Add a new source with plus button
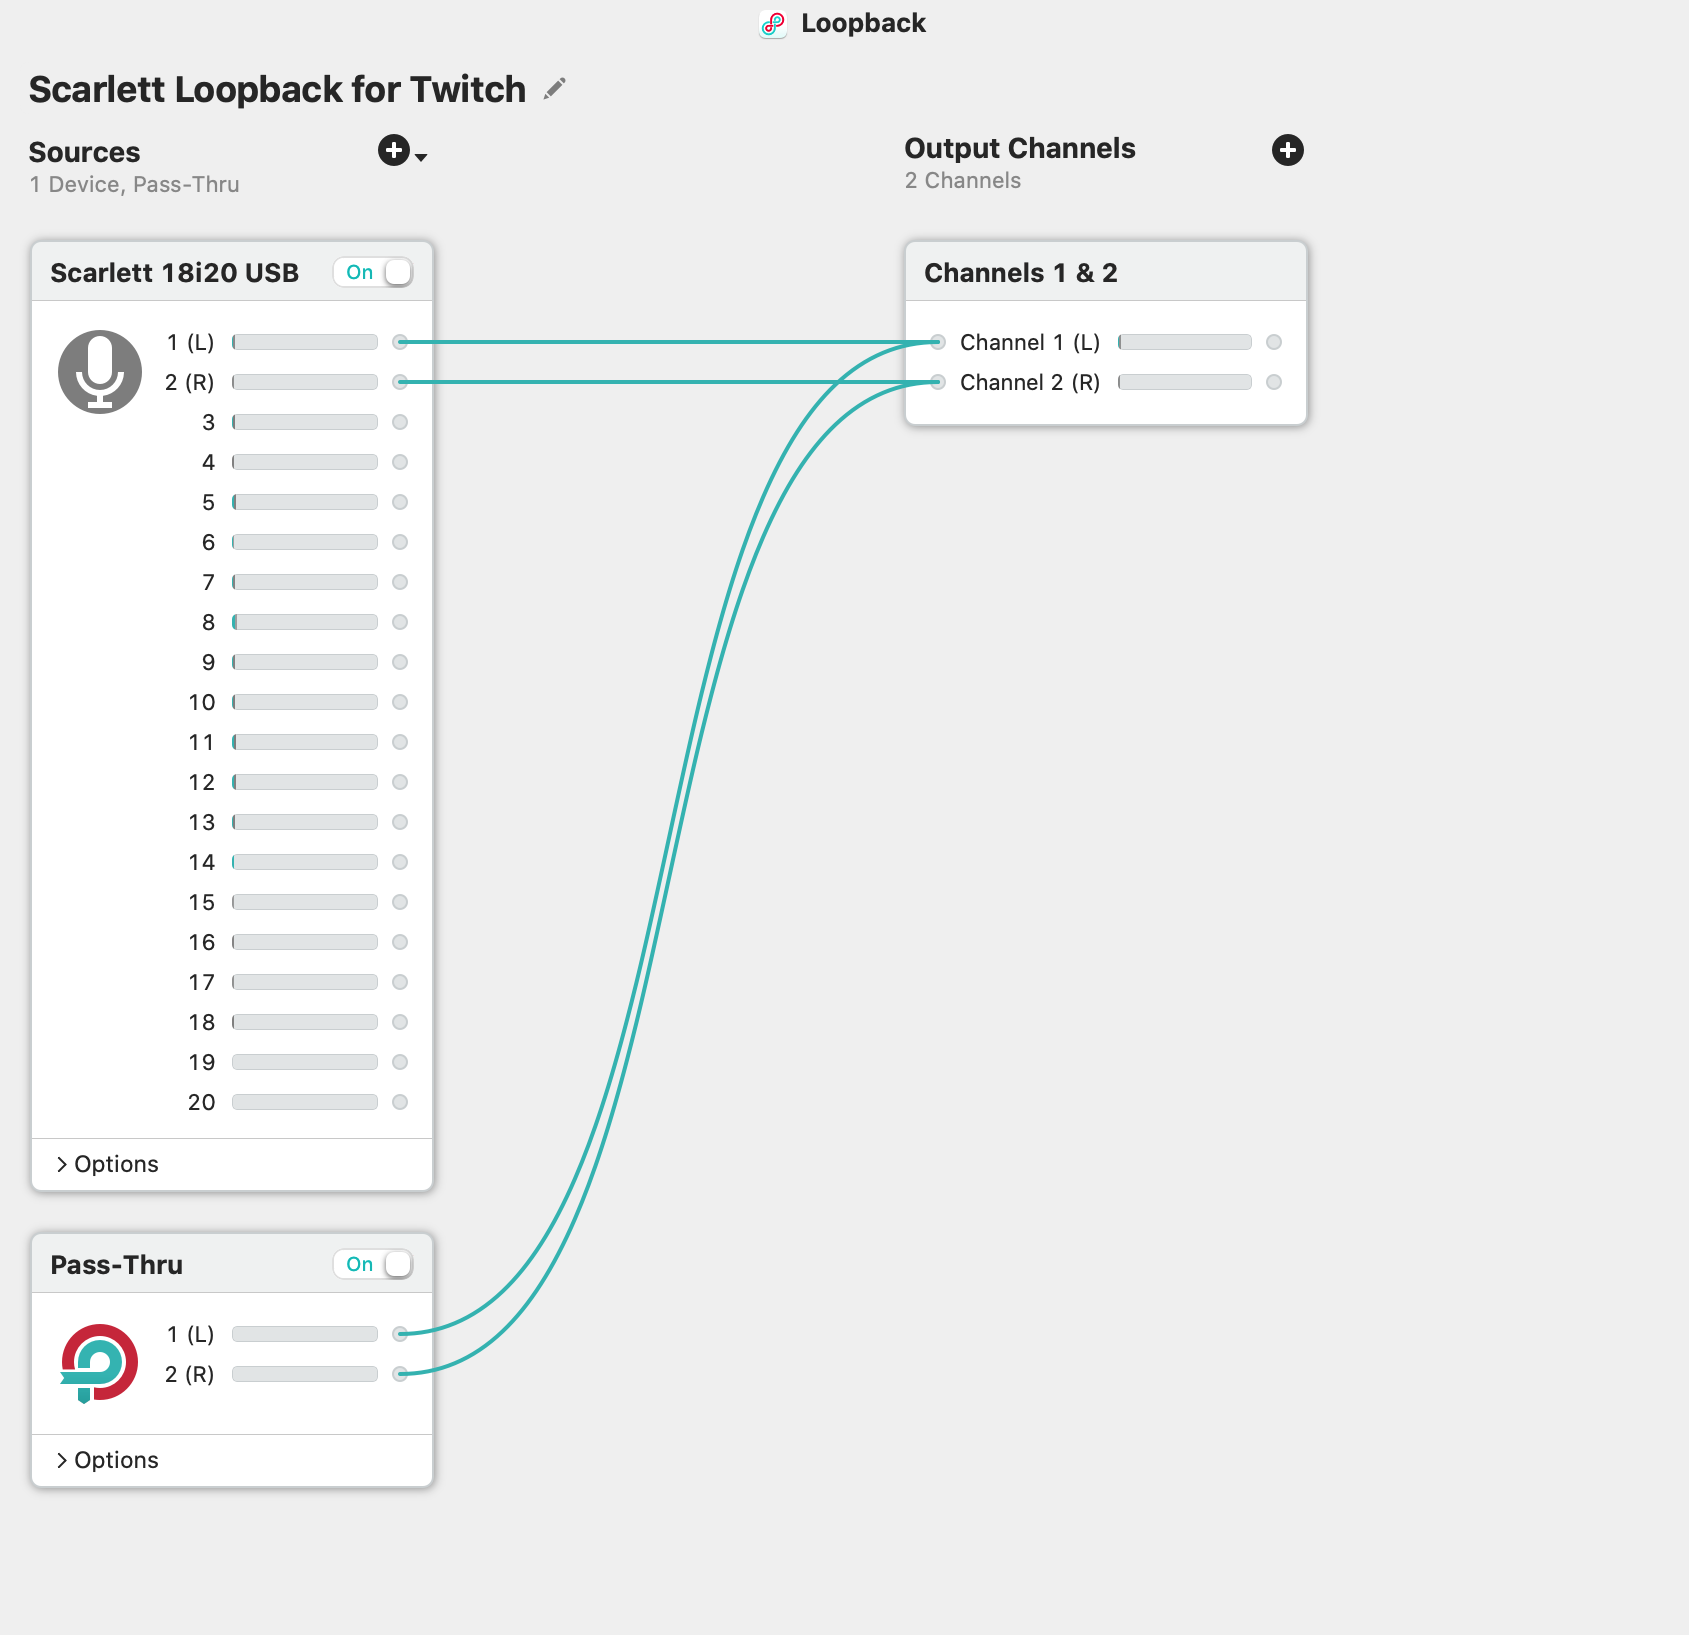Screen dimensions: 1689x1635 pyautogui.click(x=393, y=150)
